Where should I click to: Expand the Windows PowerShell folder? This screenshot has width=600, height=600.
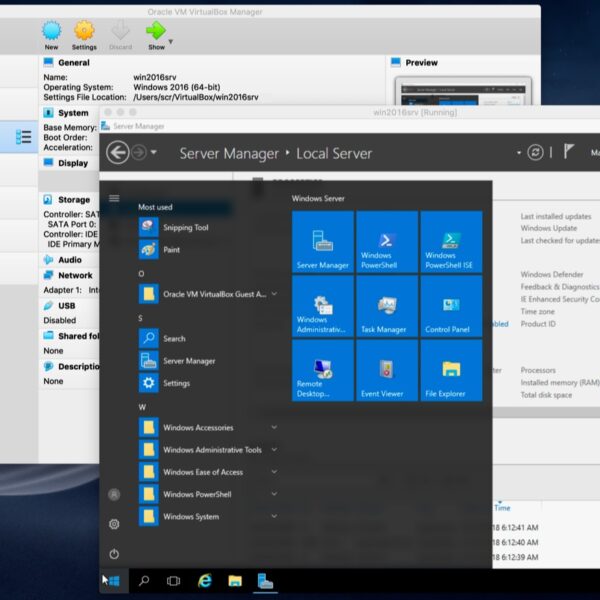point(209,494)
